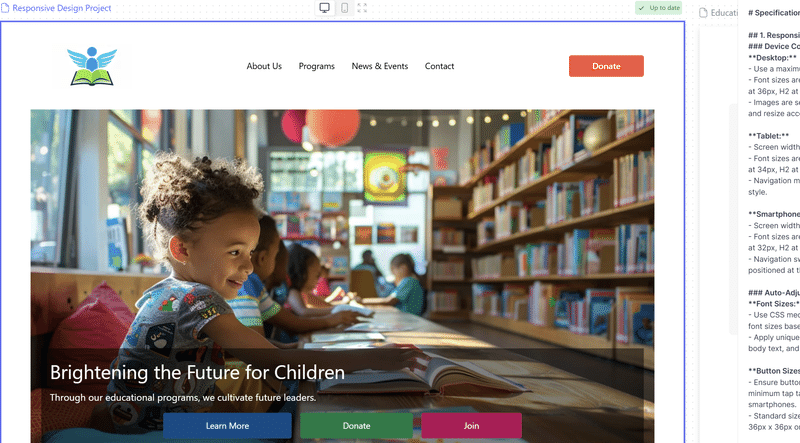Viewport: 800px width, 443px height.
Task: Click the document icon beside Educati
Action: (703, 13)
